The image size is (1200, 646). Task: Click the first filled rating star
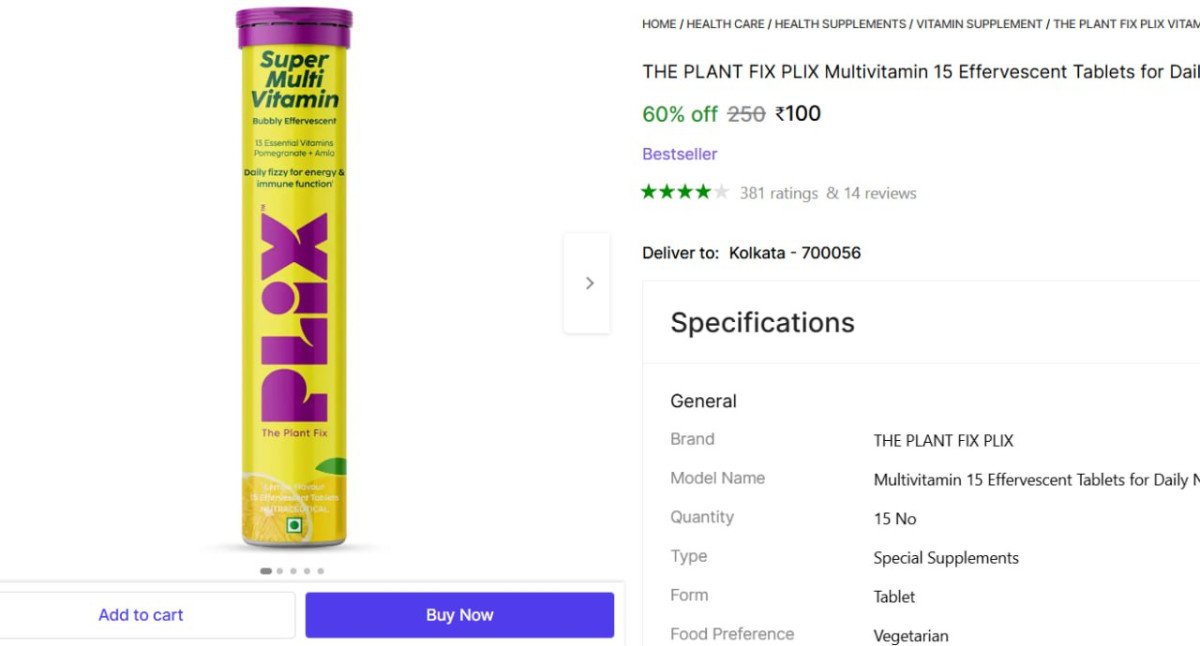pyautogui.click(x=650, y=192)
